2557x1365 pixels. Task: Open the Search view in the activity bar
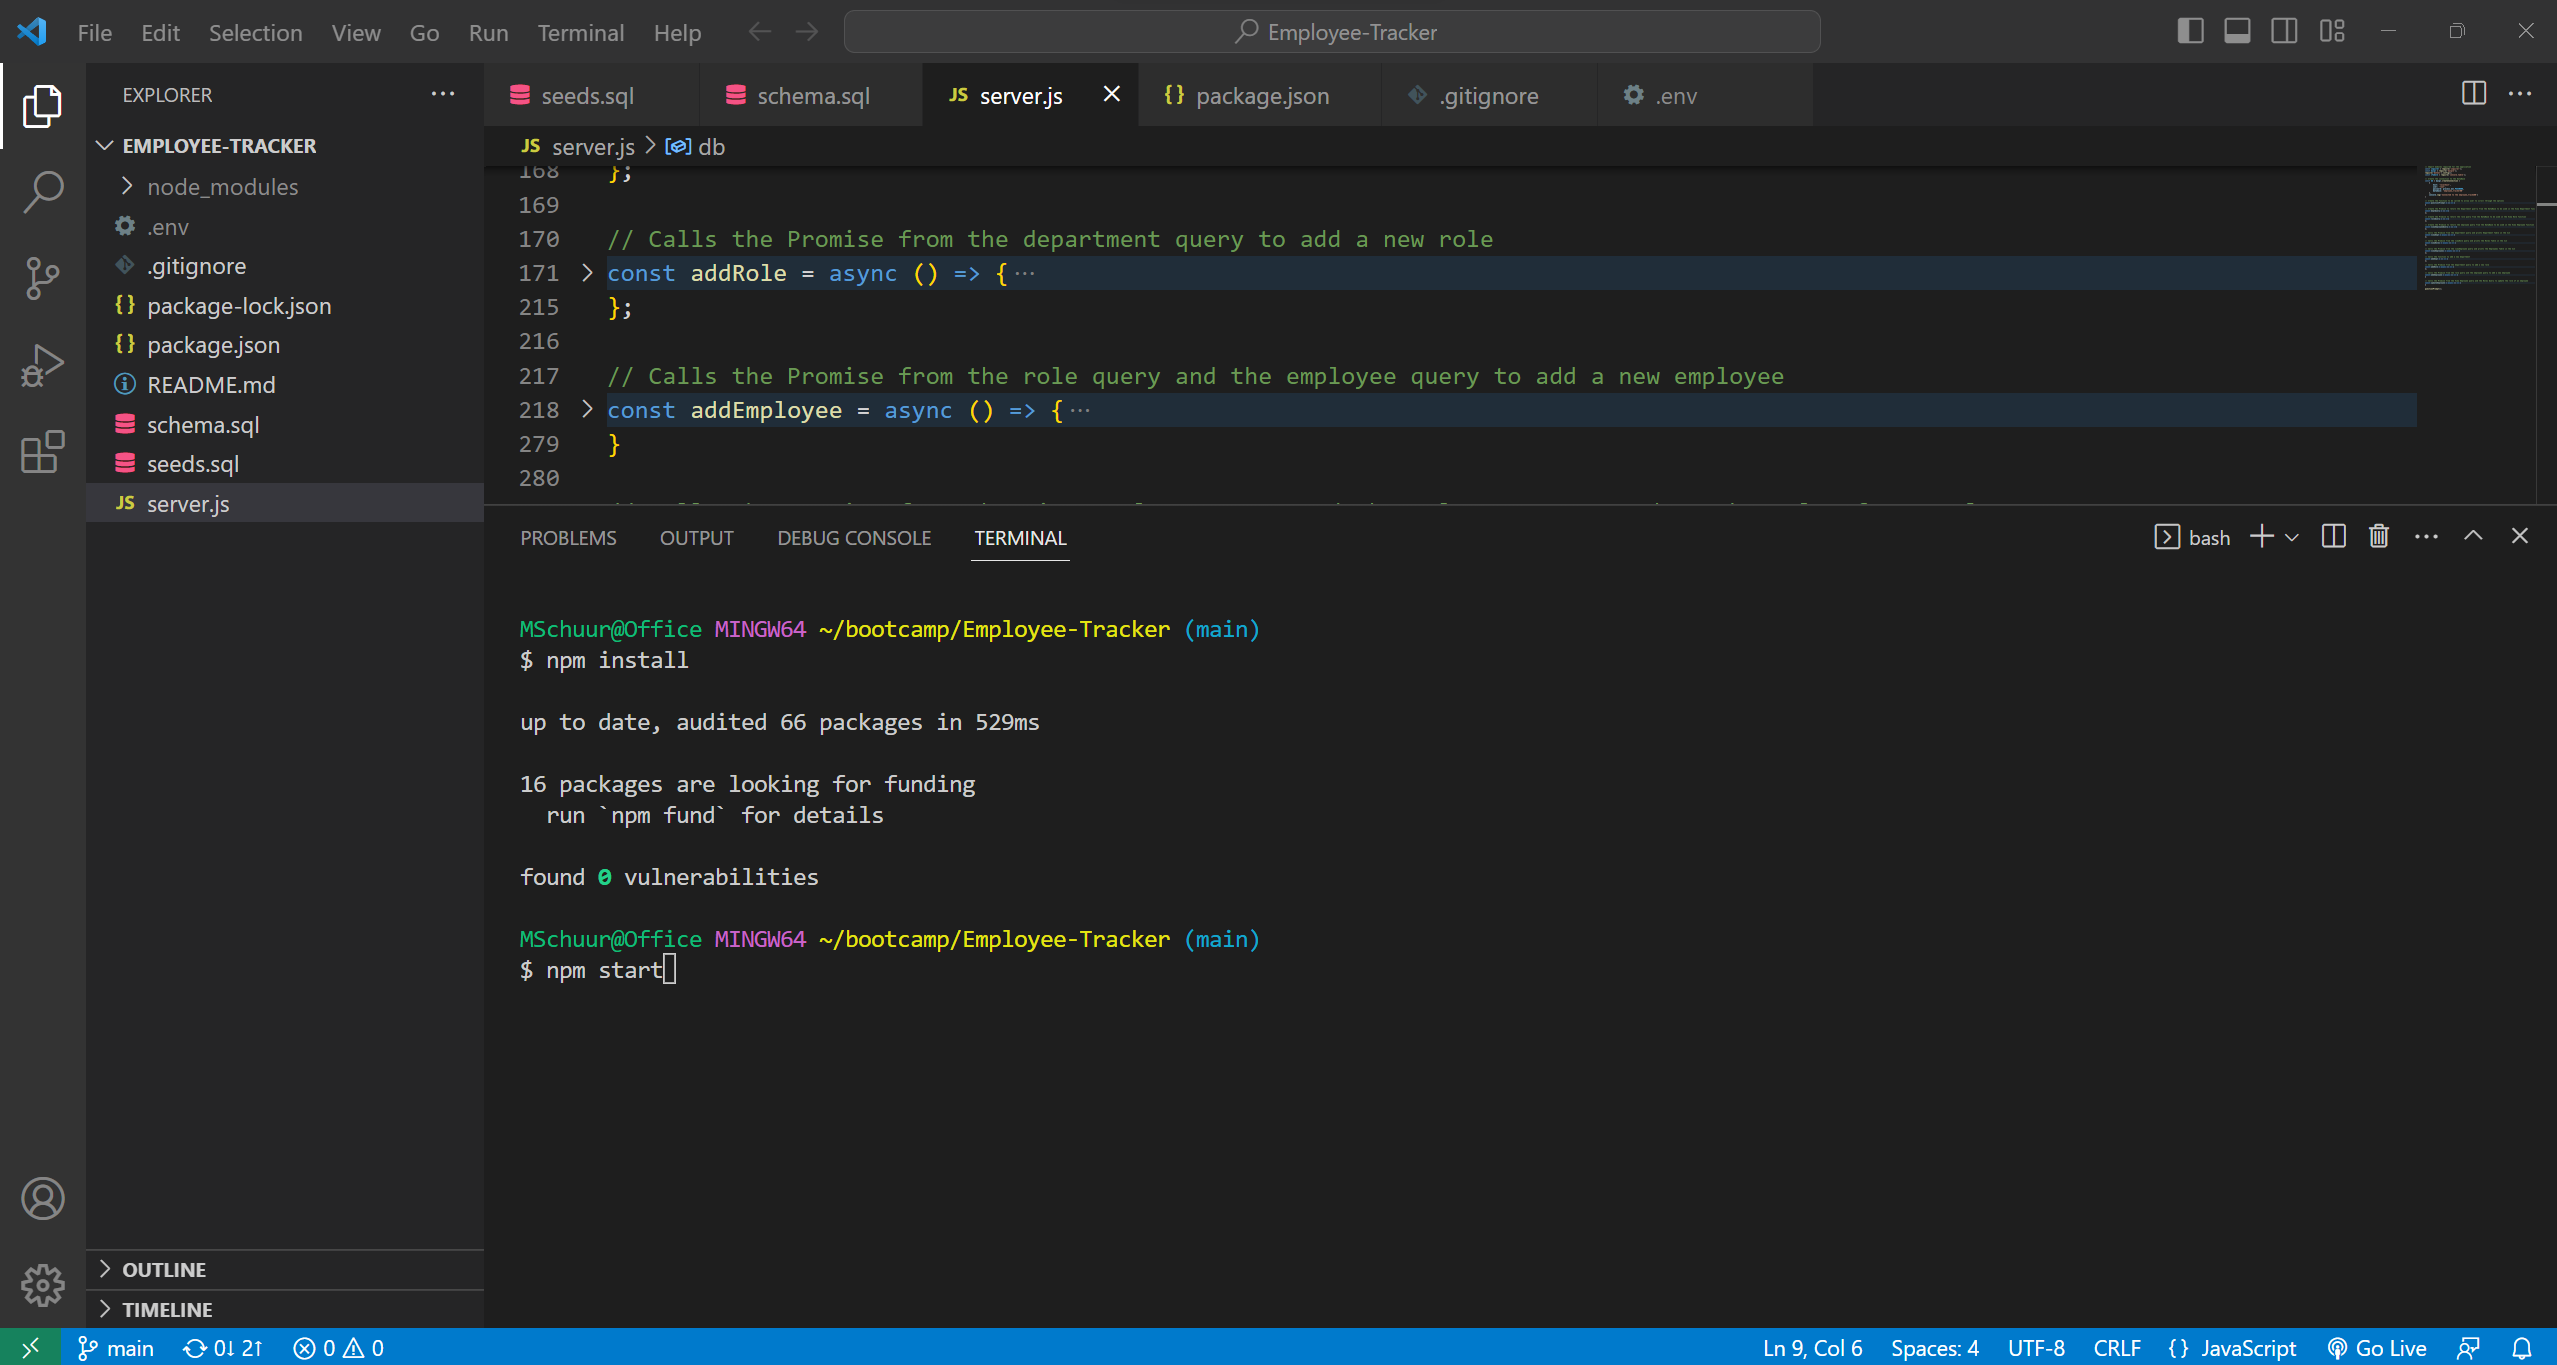41,190
